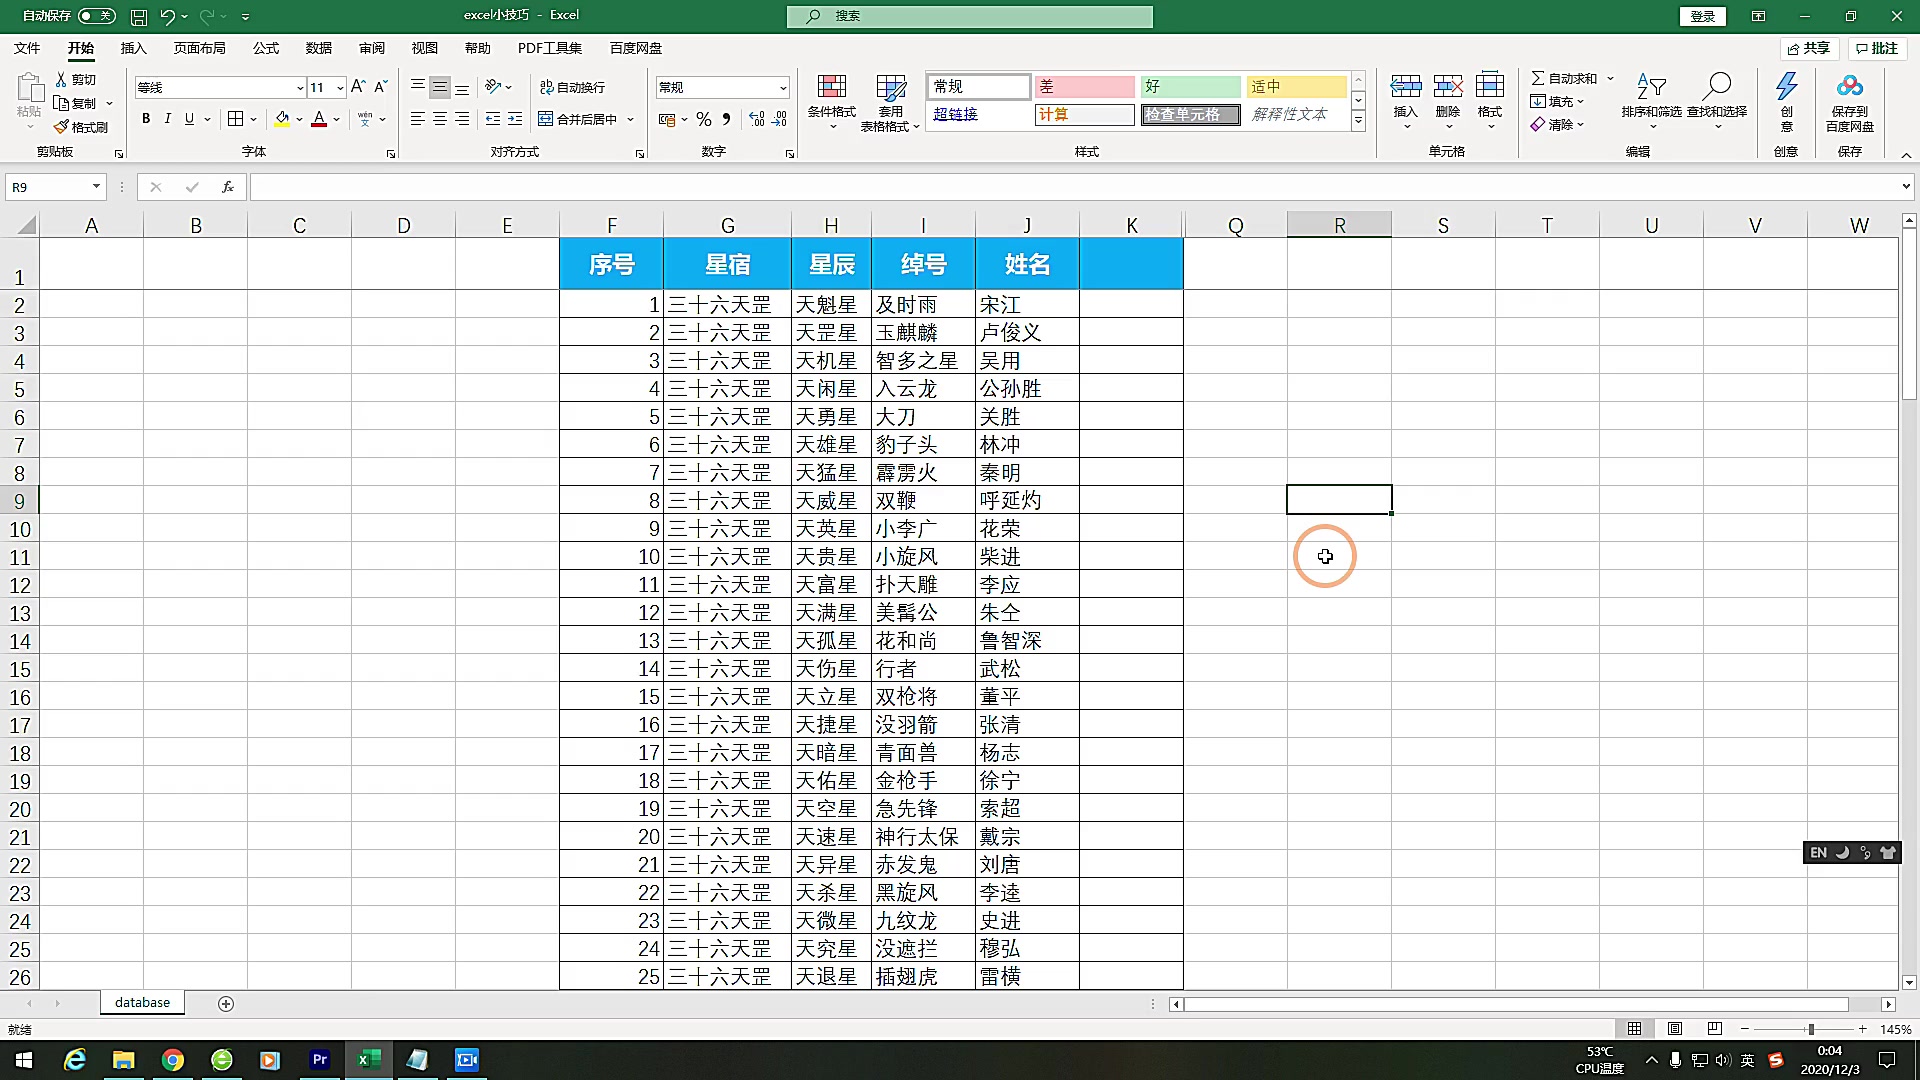Toggle the AutoSave switch
Image resolution: width=1920 pixels, height=1080 pixels.
pos(96,16)
